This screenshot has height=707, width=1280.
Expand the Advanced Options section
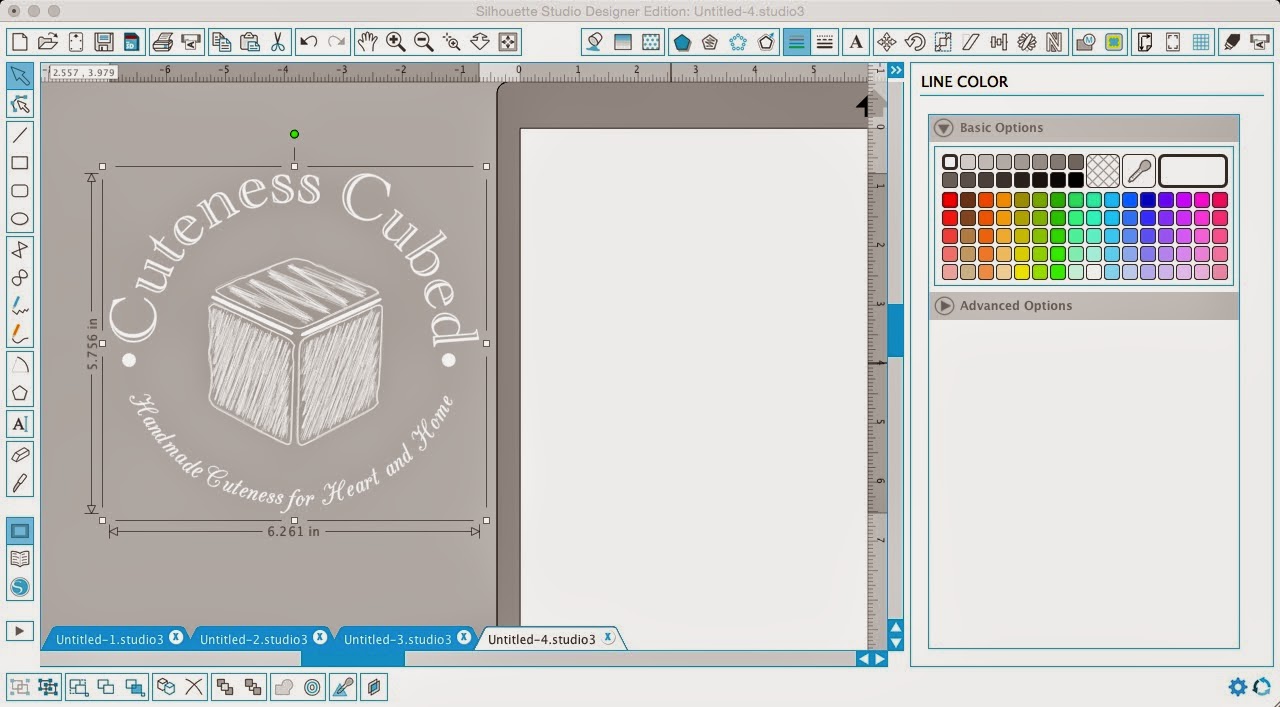coord(944,306)
